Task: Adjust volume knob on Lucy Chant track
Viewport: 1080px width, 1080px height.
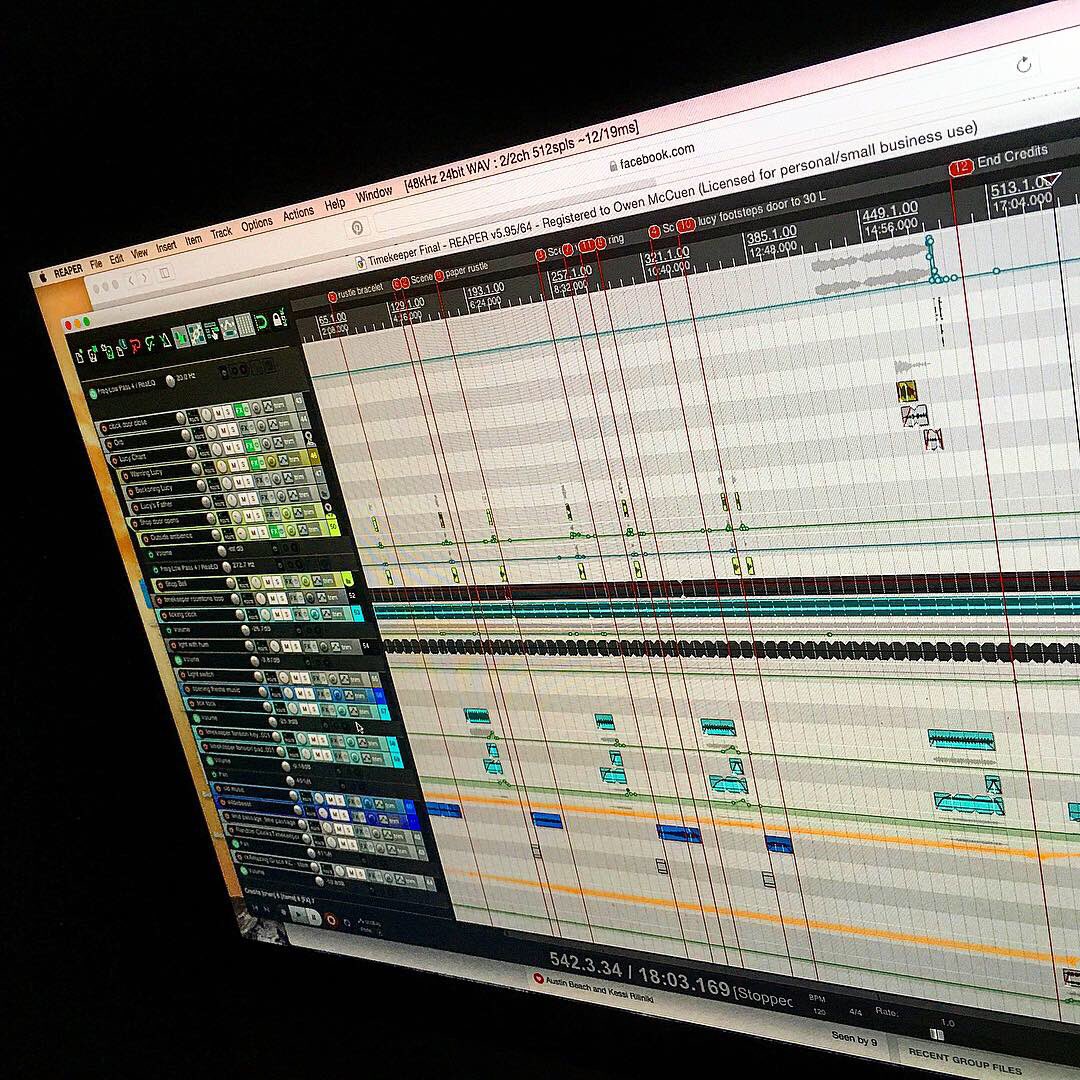Action: 191,452
